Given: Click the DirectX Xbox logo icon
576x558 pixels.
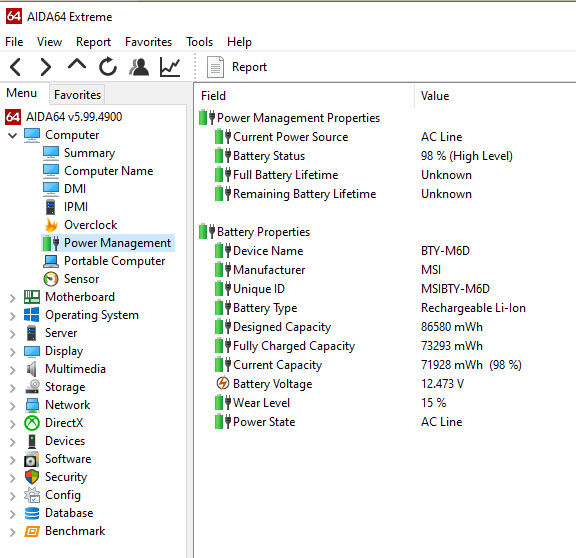Looking at the screenshot, I should 32,423.
